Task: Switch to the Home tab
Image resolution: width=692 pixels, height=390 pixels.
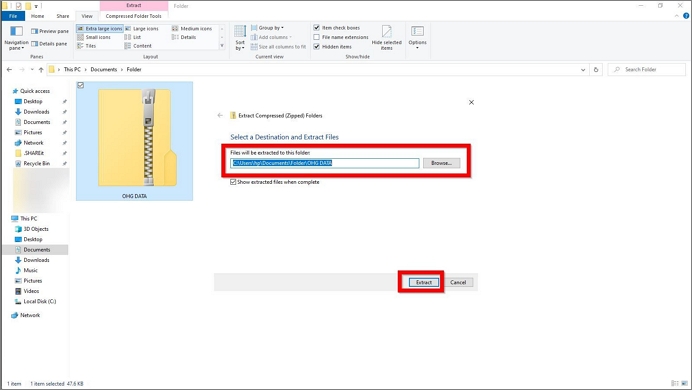Action: tap(38, 16)
